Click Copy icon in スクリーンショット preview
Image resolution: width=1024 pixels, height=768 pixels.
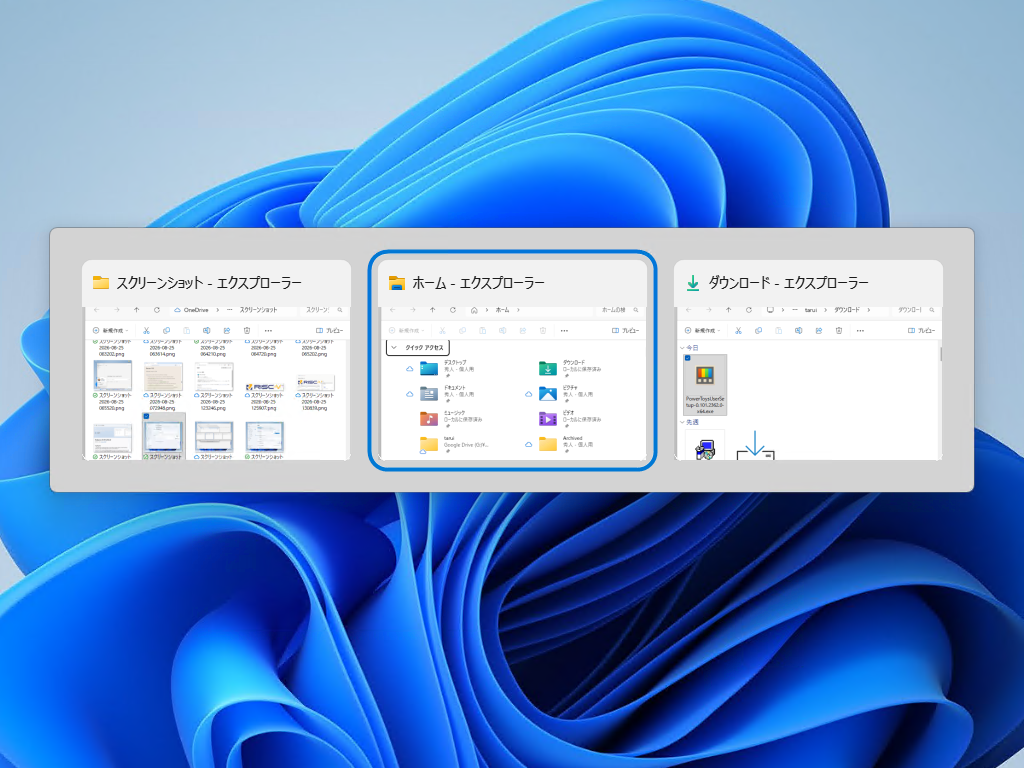coord(167,330)
